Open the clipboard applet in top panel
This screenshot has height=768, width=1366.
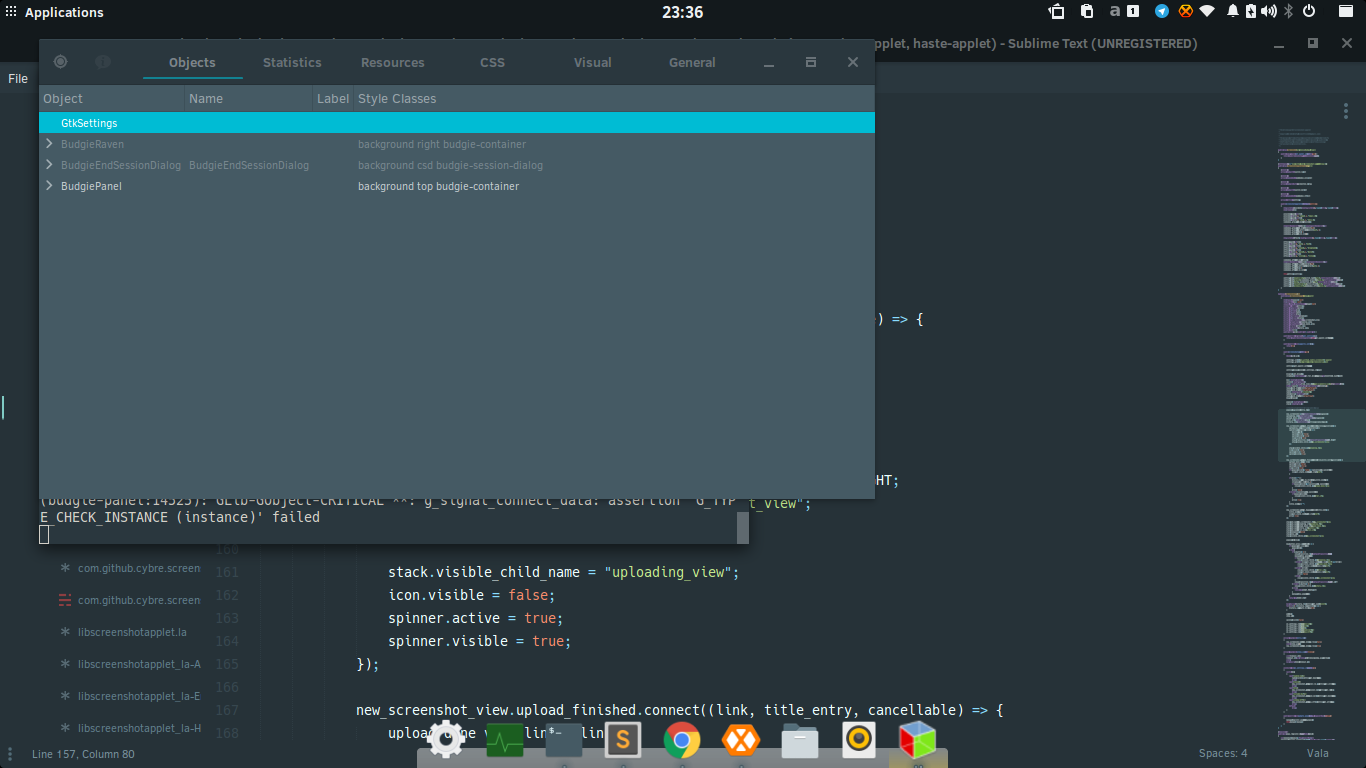(1086, 12)
